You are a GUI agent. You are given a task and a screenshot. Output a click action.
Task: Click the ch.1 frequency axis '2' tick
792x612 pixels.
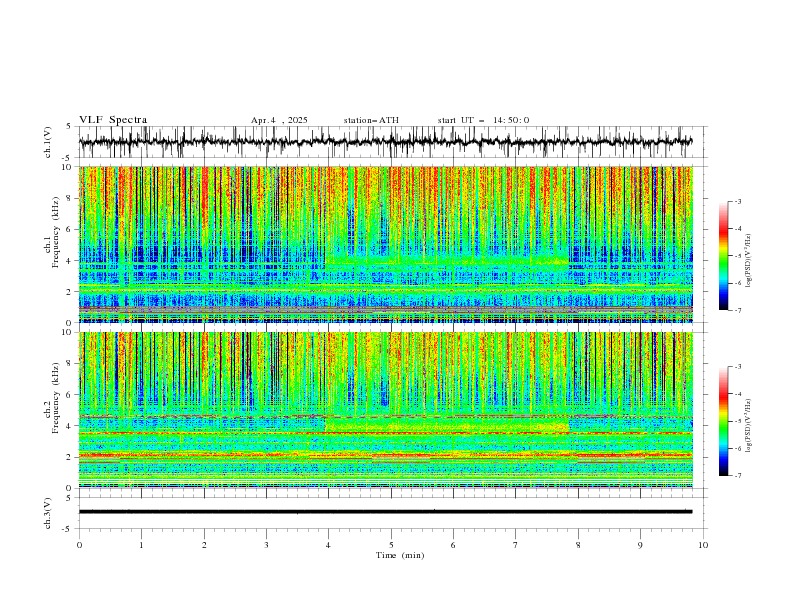pyautogui.click(x=71, y=291)
